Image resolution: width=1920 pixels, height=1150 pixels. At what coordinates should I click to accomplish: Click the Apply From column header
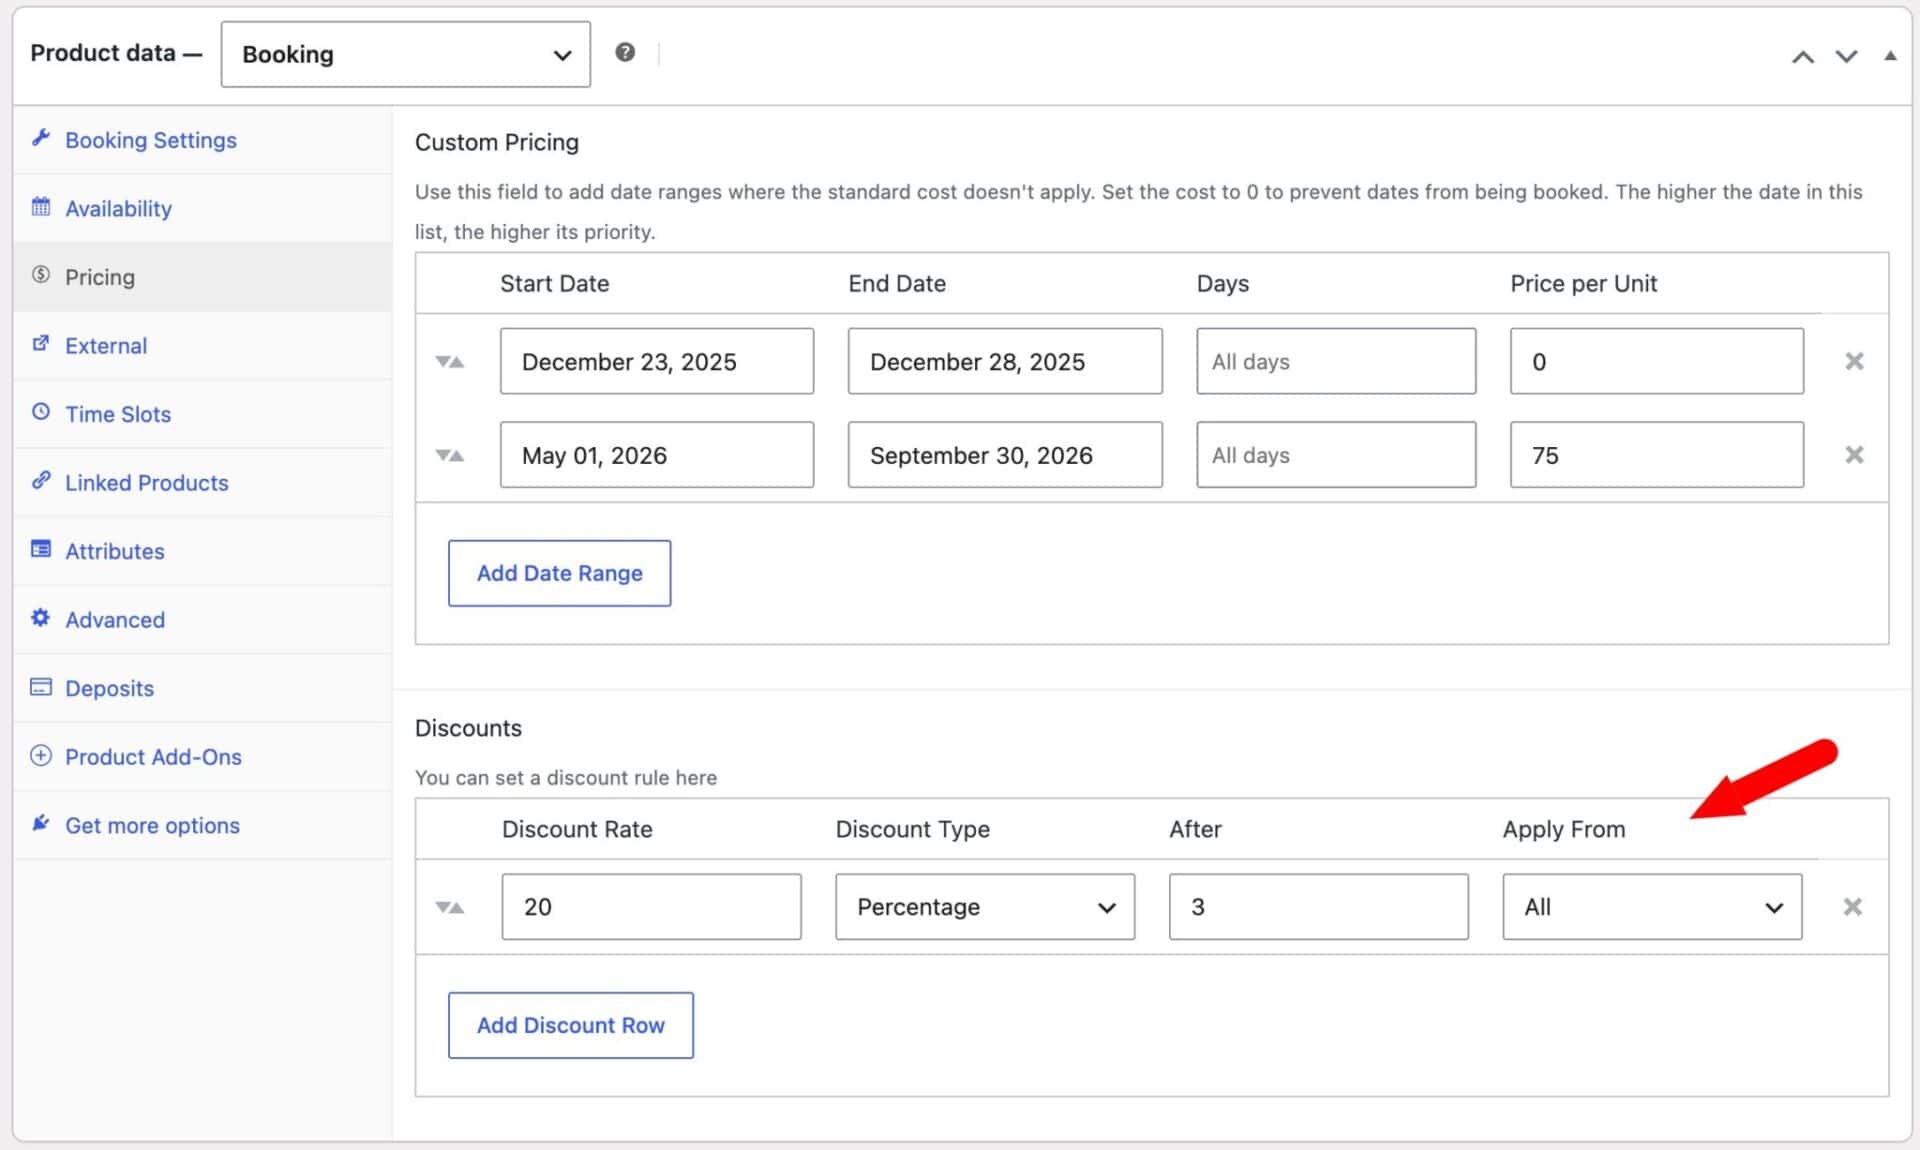(1564, 829)
